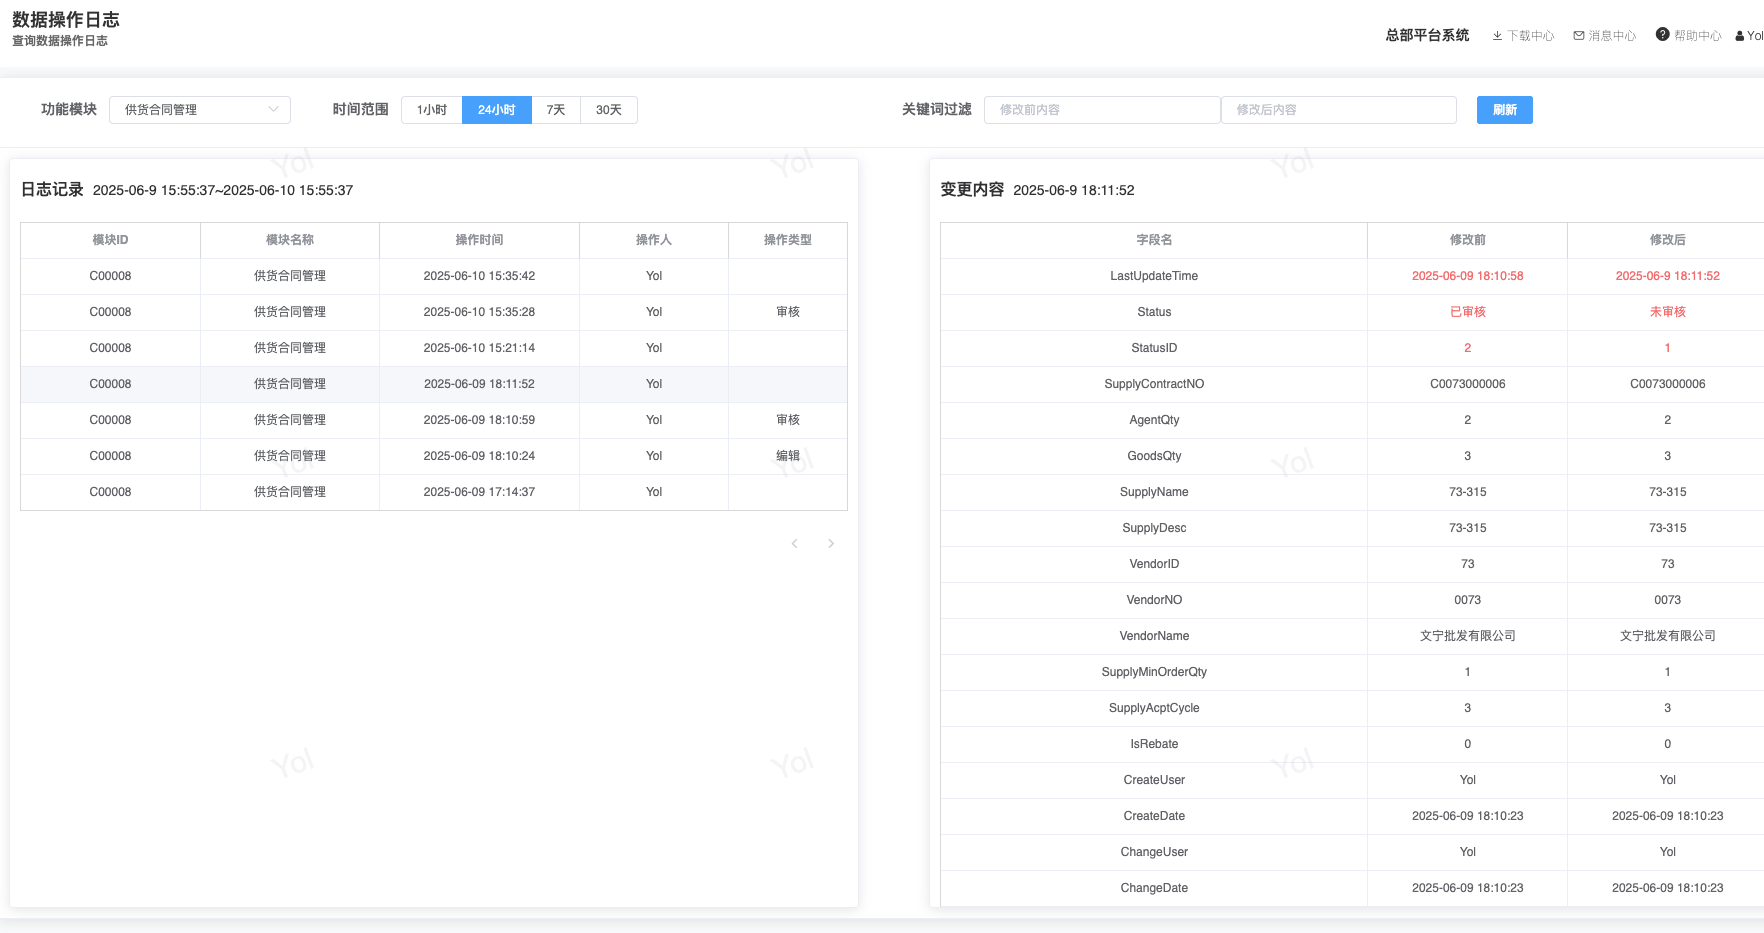Click the 操作时间 column header
The height and width of the screenshot is (933, 1764).
tap(479, 240)
